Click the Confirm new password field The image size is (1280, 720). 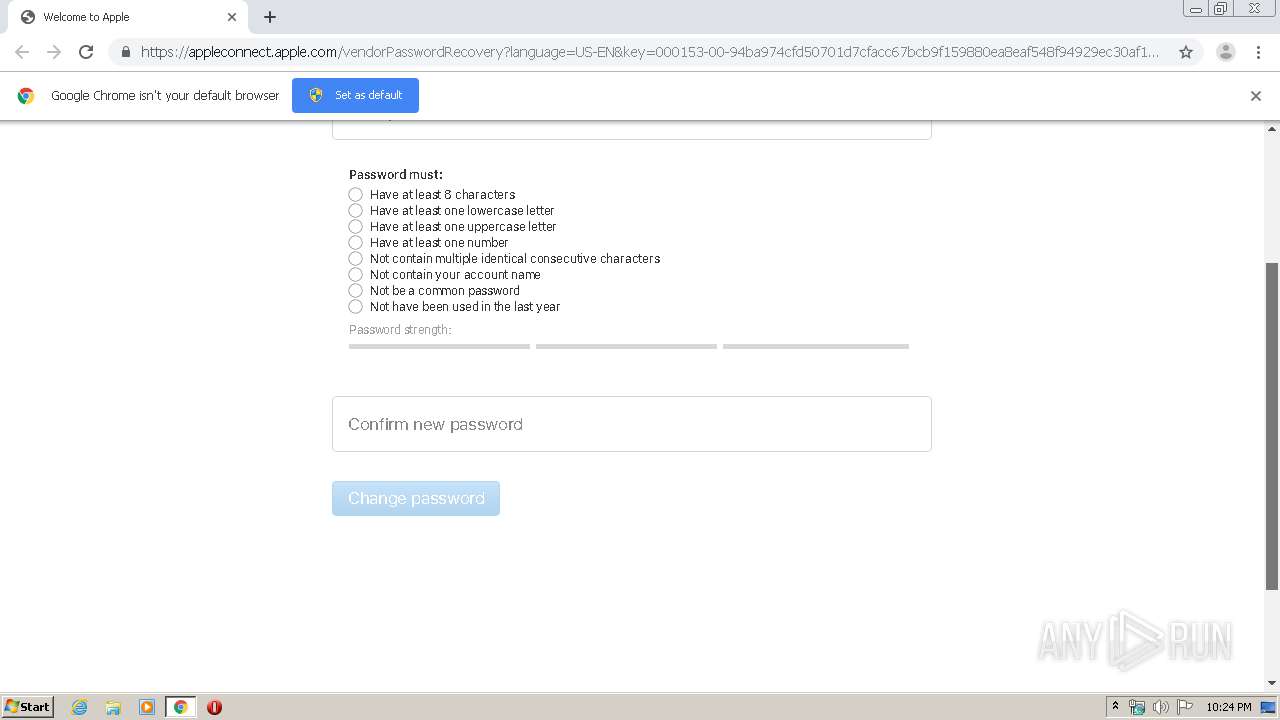click(x=632, y=424)
